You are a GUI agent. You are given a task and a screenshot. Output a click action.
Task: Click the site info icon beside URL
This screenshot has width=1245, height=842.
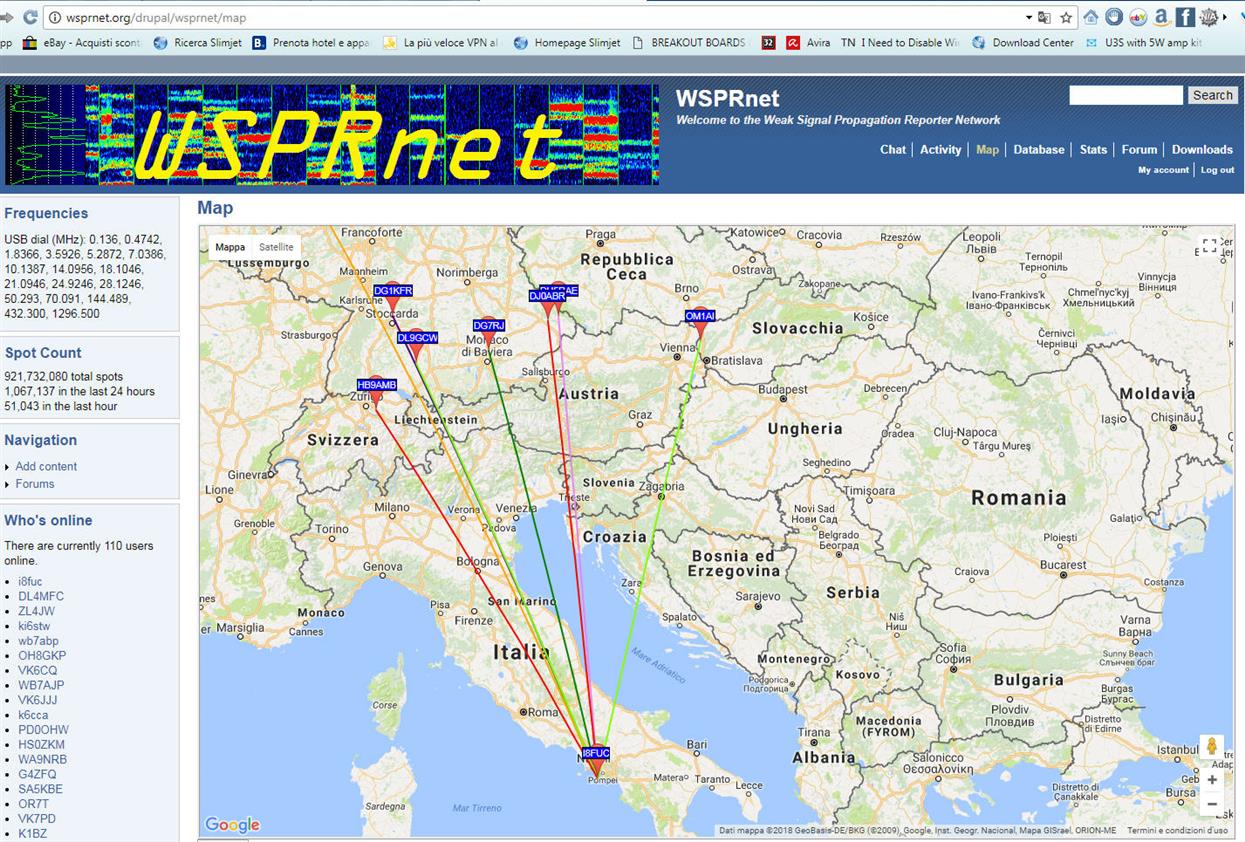[55, 17]
